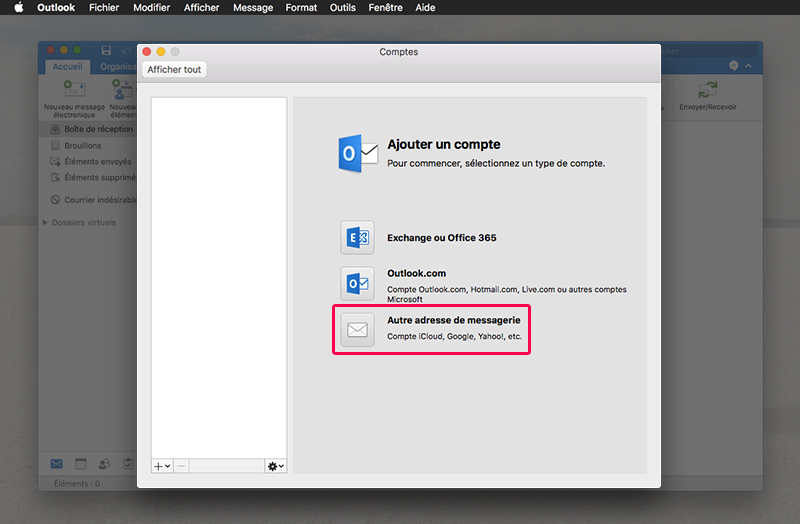Close the Comptes window
The width and height of the screenshot is (800, 524).
point(147,52)
